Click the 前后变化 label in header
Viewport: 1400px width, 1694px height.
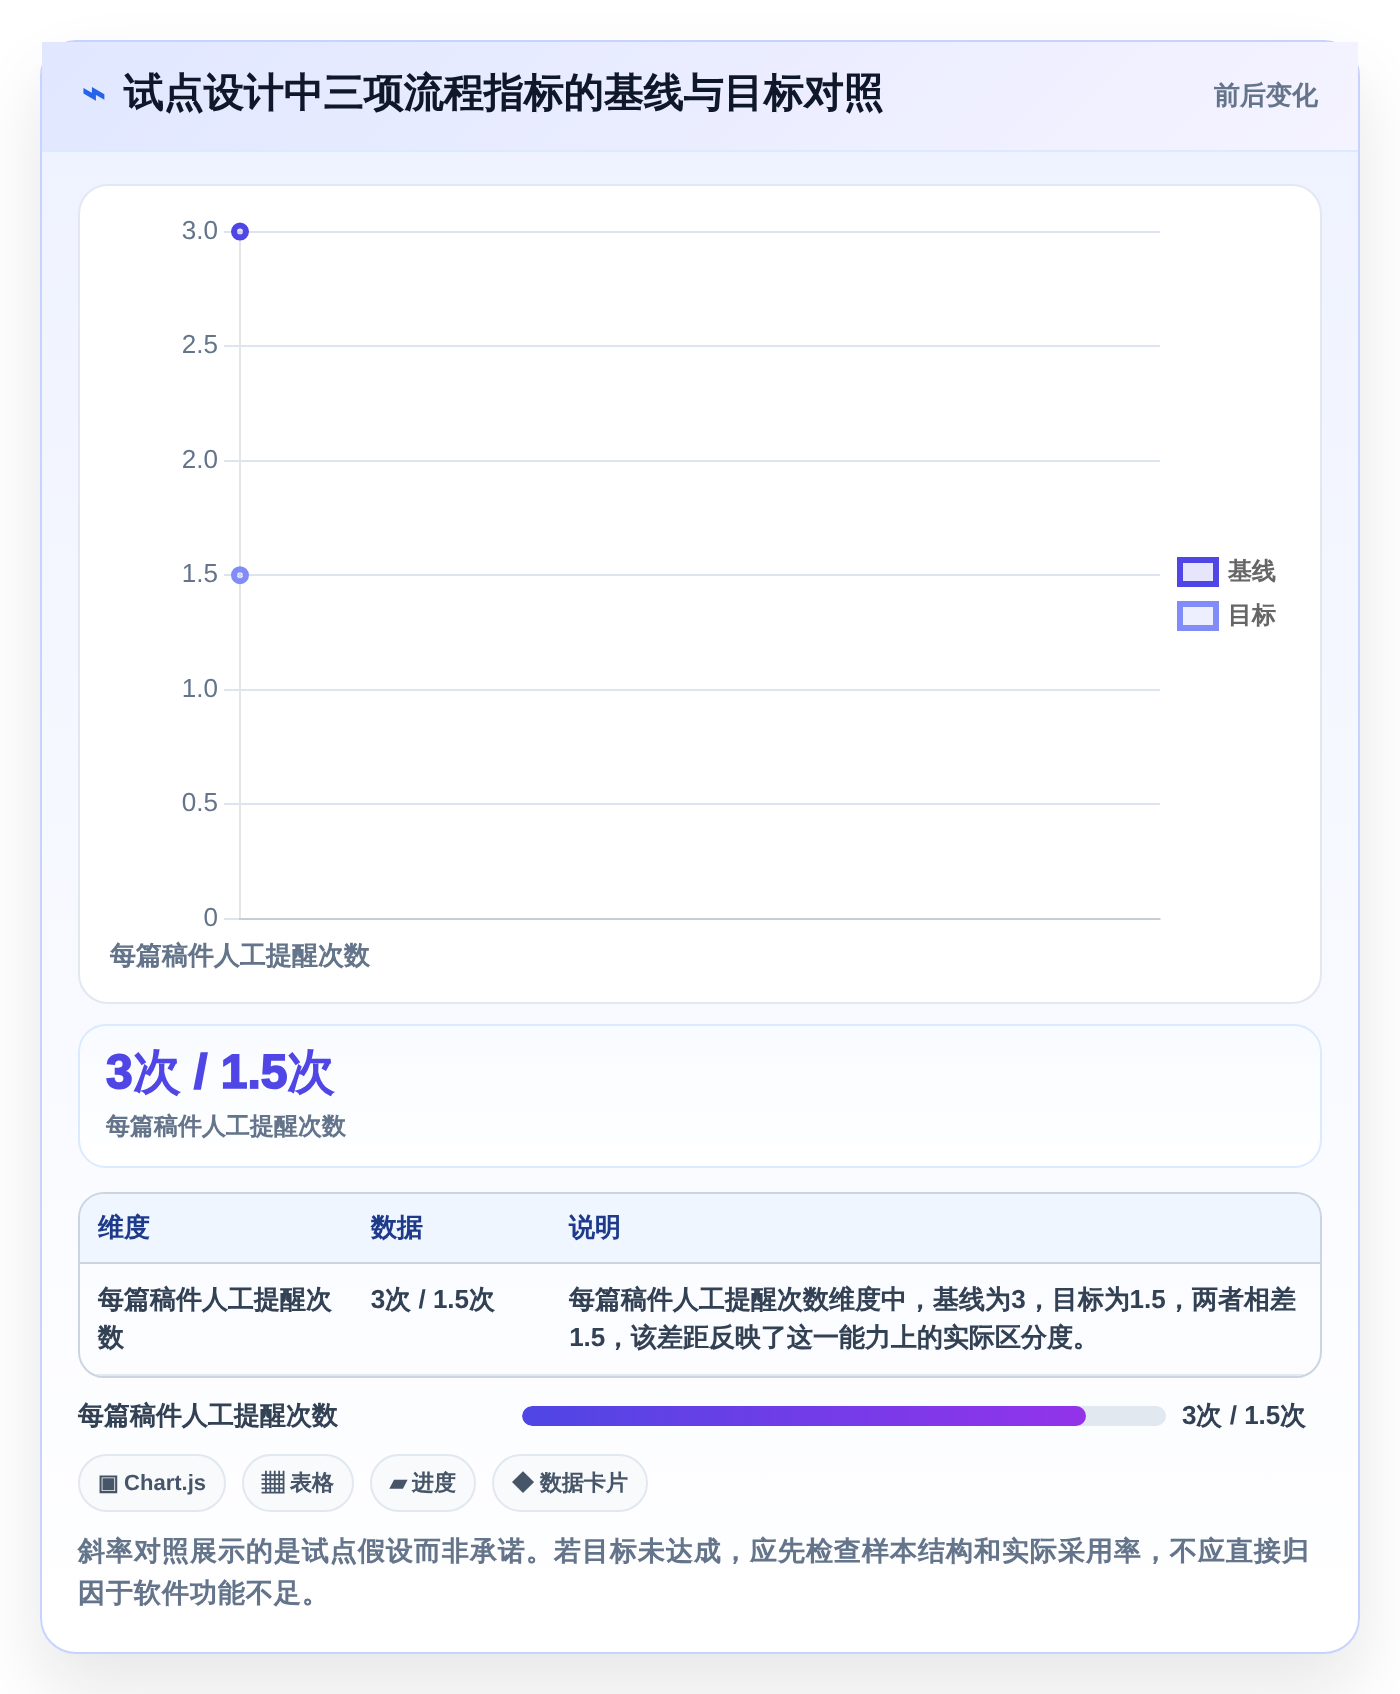[x=1265, y=96]
